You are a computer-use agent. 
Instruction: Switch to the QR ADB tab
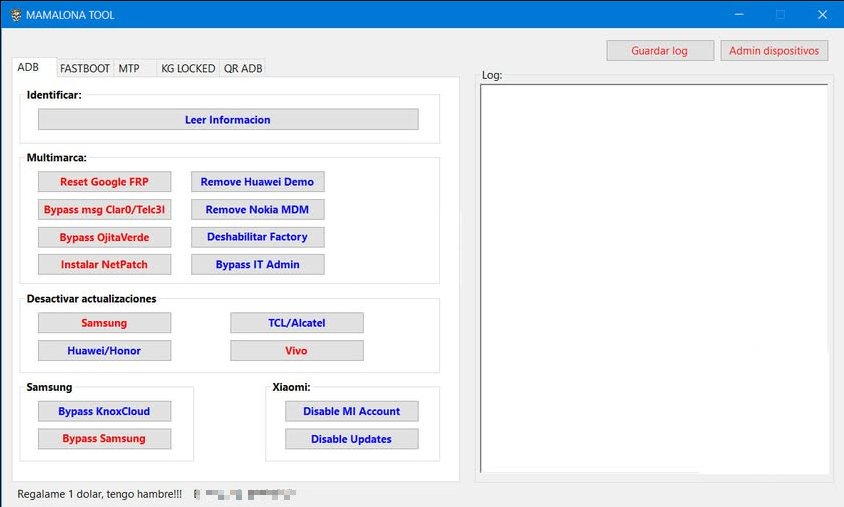click(x=243, y=68)
